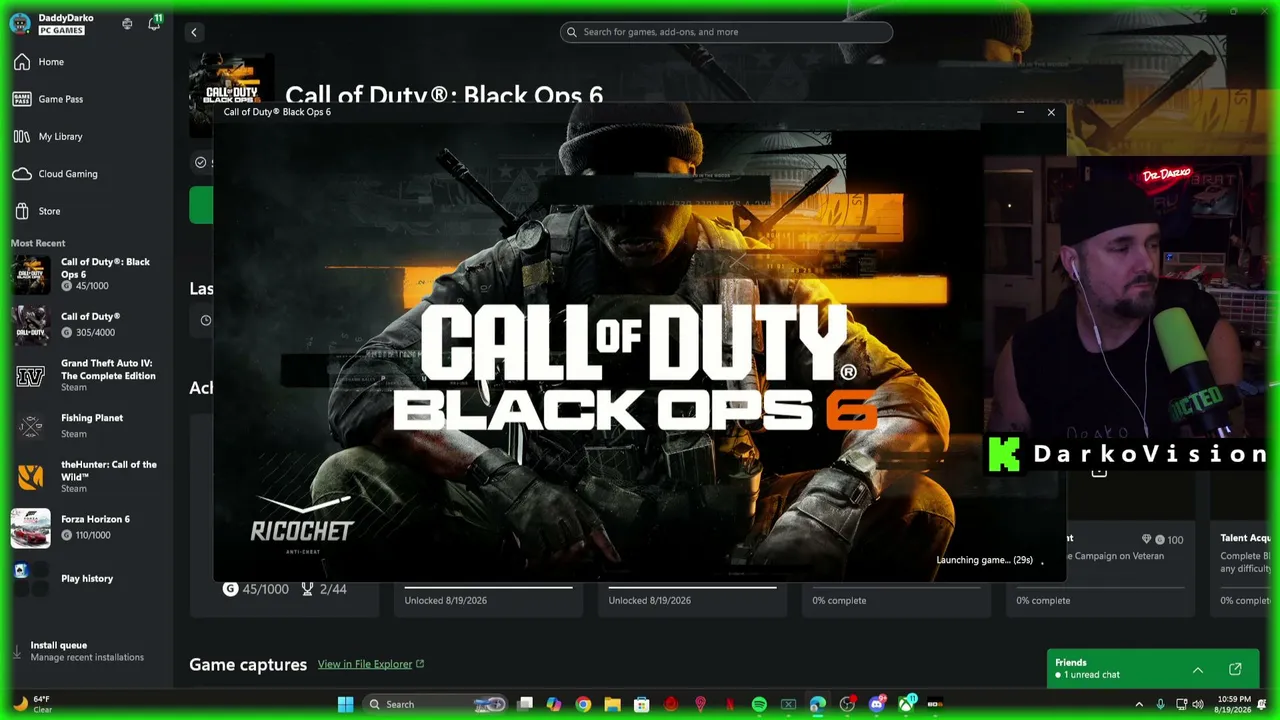Open Google Chrome from the taskbar
The image size is (1280, 720).
pyautogui.click(x=583, y=704)
